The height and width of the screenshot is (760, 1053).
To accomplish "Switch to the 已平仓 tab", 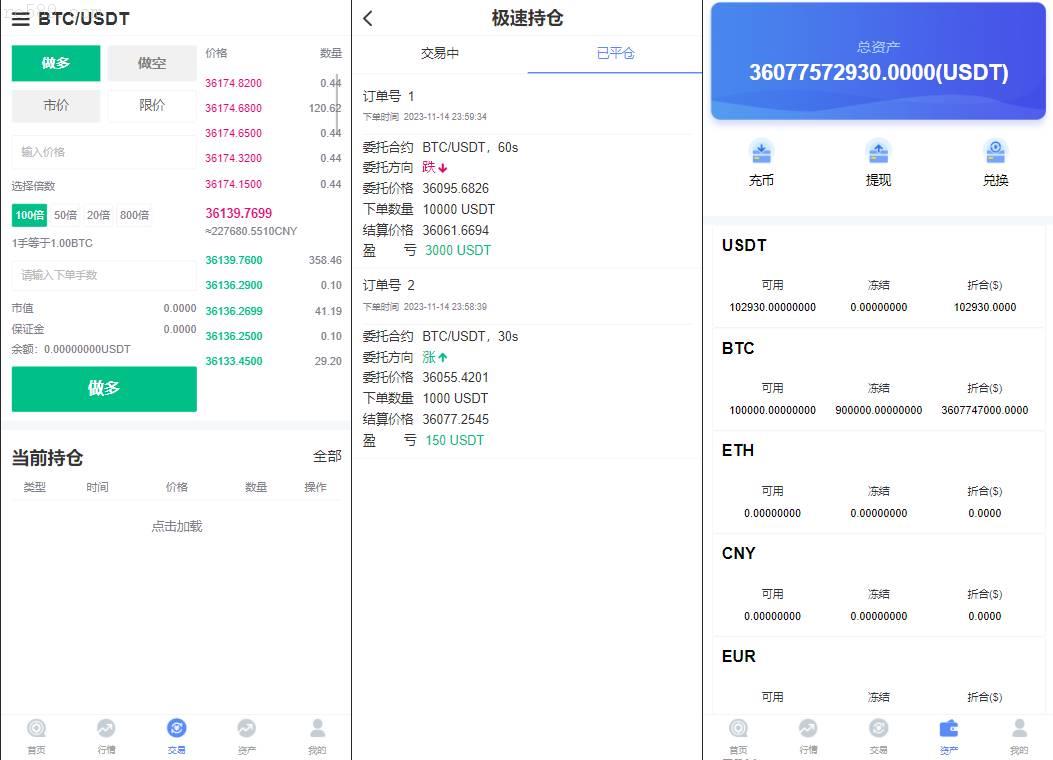I will [615, 53].
